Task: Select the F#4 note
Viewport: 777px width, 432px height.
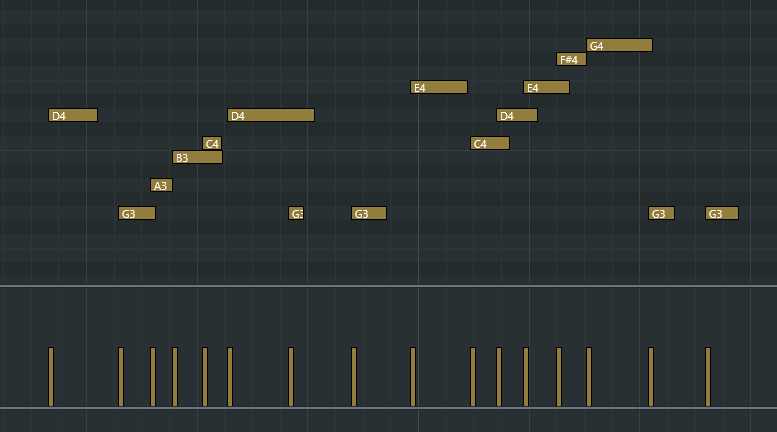Action: tap(571, 59)
